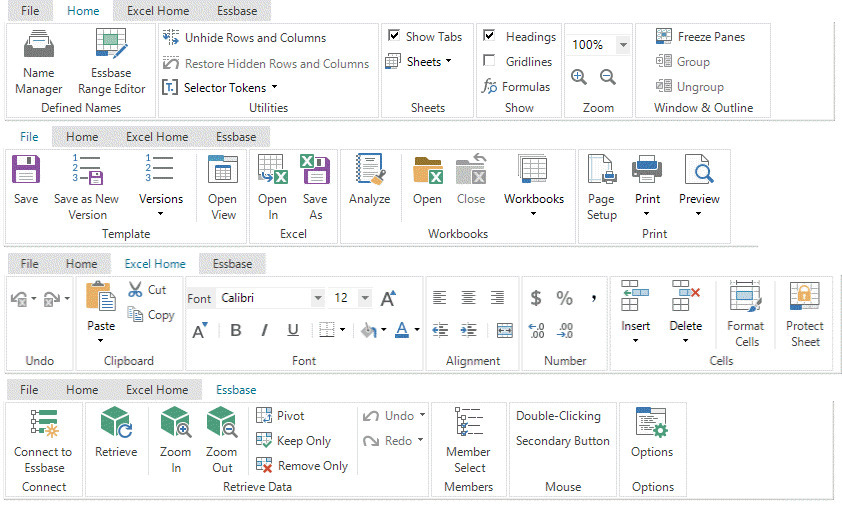This screenshot has height=510, width=842.
Task: Open the font size 12 dropdown
Action: pyautogui.click(x=365, y=298)
